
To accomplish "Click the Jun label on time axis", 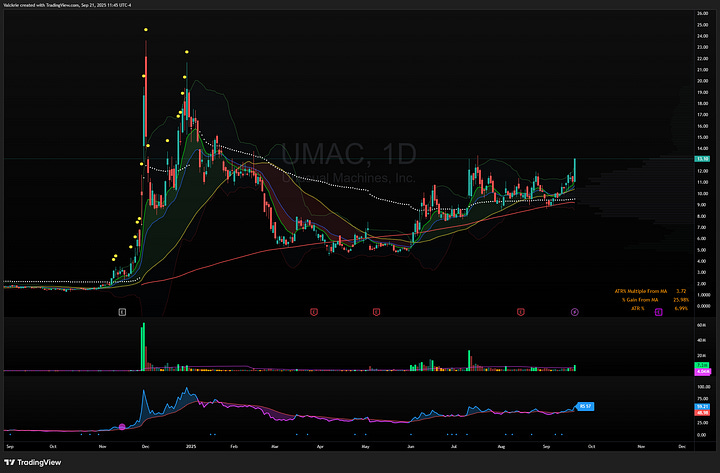I will (x=411, y=446).
